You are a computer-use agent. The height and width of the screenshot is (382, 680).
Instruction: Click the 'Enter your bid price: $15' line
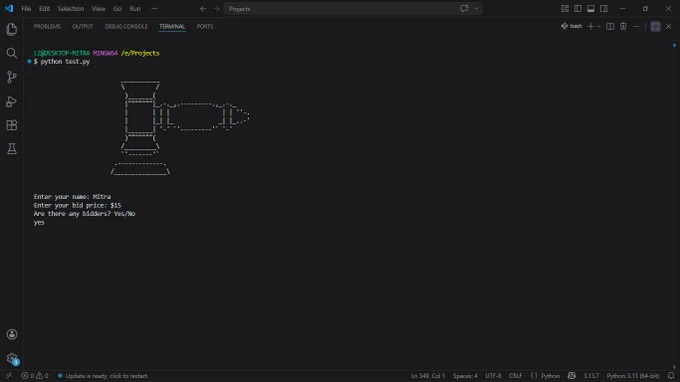pos(77,206)
